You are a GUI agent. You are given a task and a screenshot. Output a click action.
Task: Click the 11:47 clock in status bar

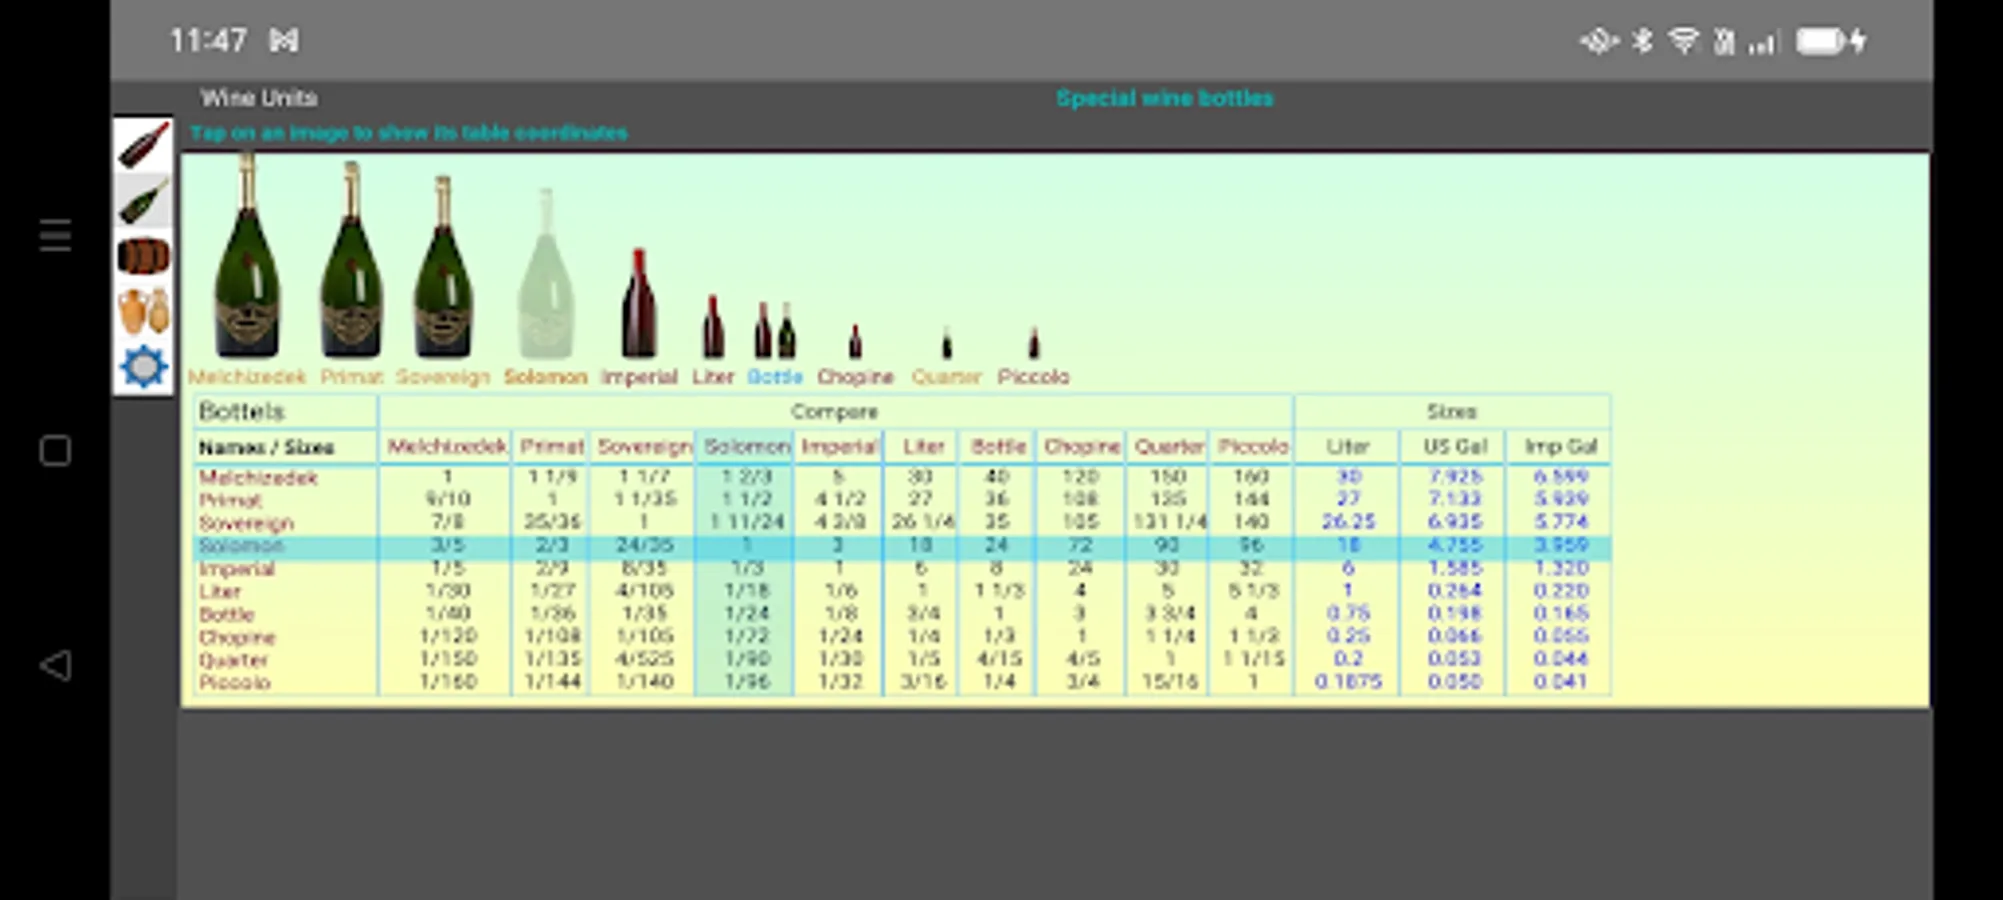(208, 41)
